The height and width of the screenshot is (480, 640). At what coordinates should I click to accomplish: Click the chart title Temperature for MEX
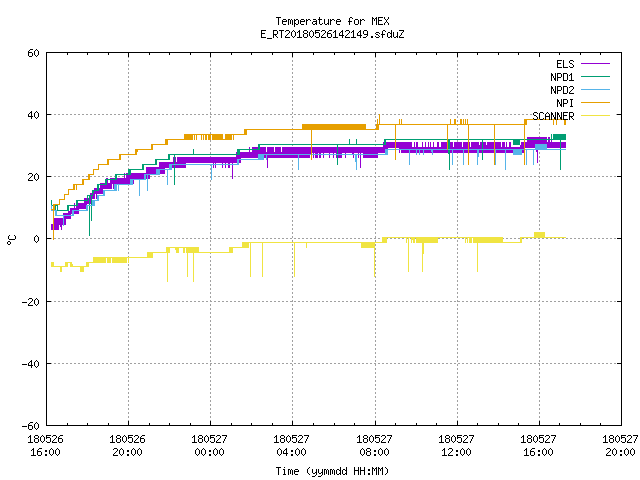(332, 21)
